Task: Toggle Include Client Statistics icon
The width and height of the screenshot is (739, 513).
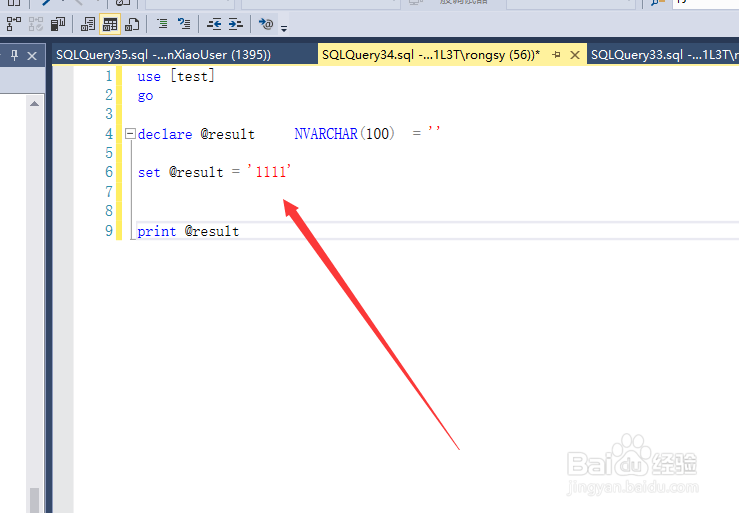Action: point(58,24)
